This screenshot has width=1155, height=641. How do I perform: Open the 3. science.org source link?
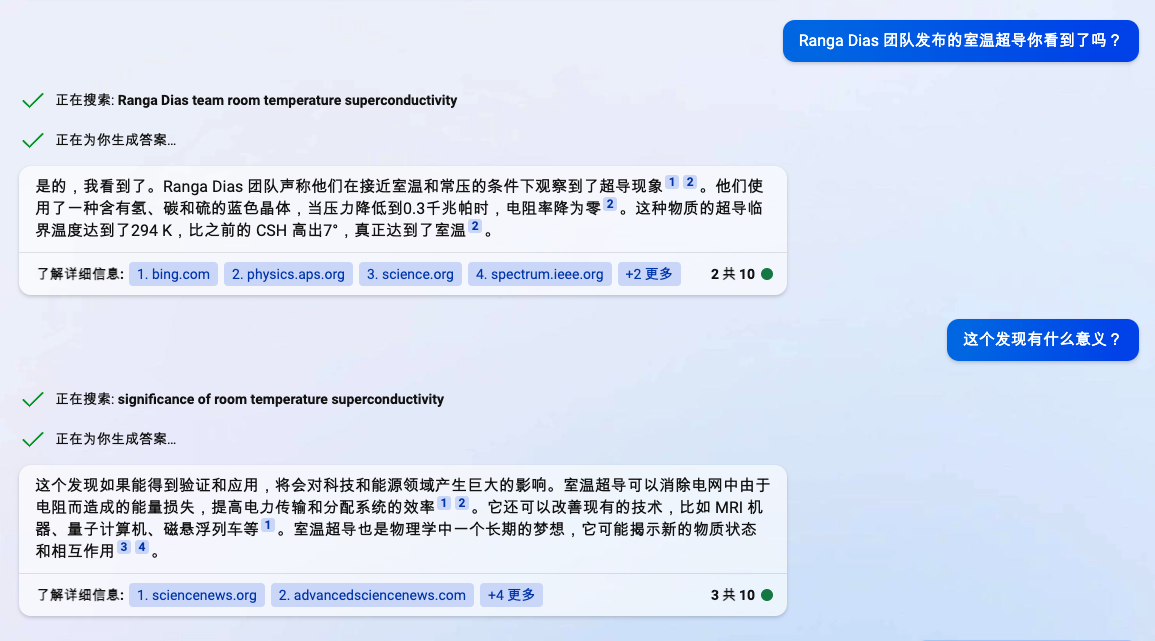[410, 274]
